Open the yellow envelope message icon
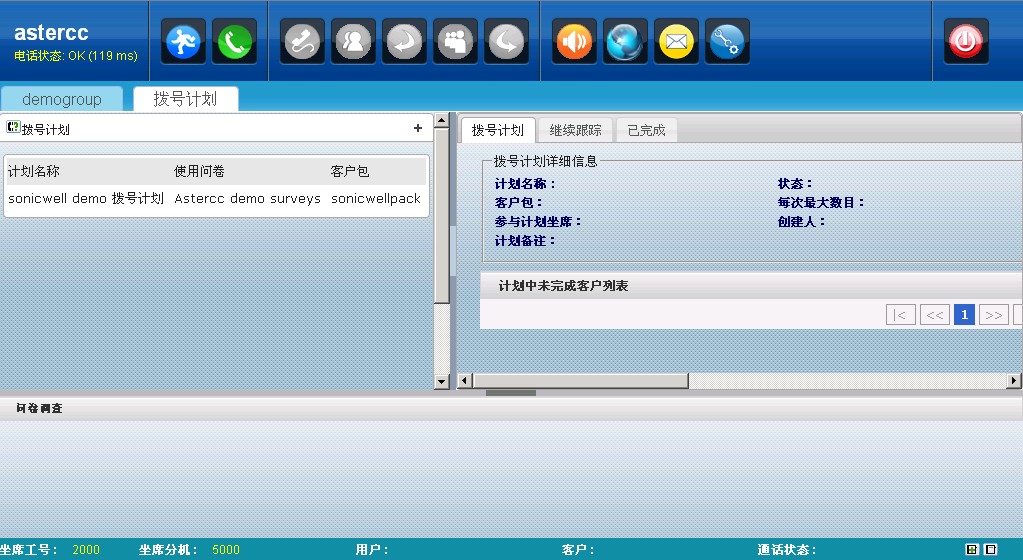1023x560 pixels. click(676, 42)
